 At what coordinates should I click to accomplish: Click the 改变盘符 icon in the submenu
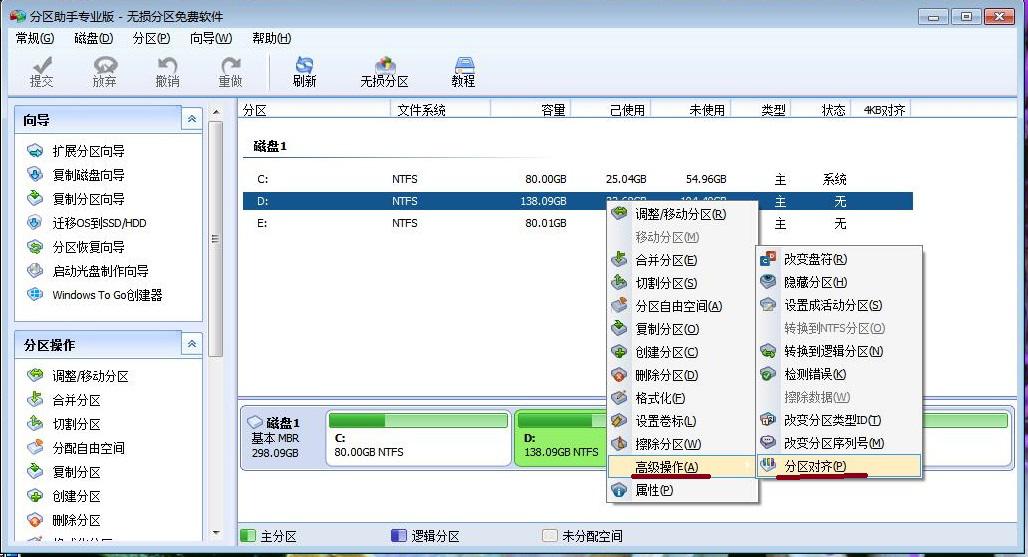click(x=768, y=259)
